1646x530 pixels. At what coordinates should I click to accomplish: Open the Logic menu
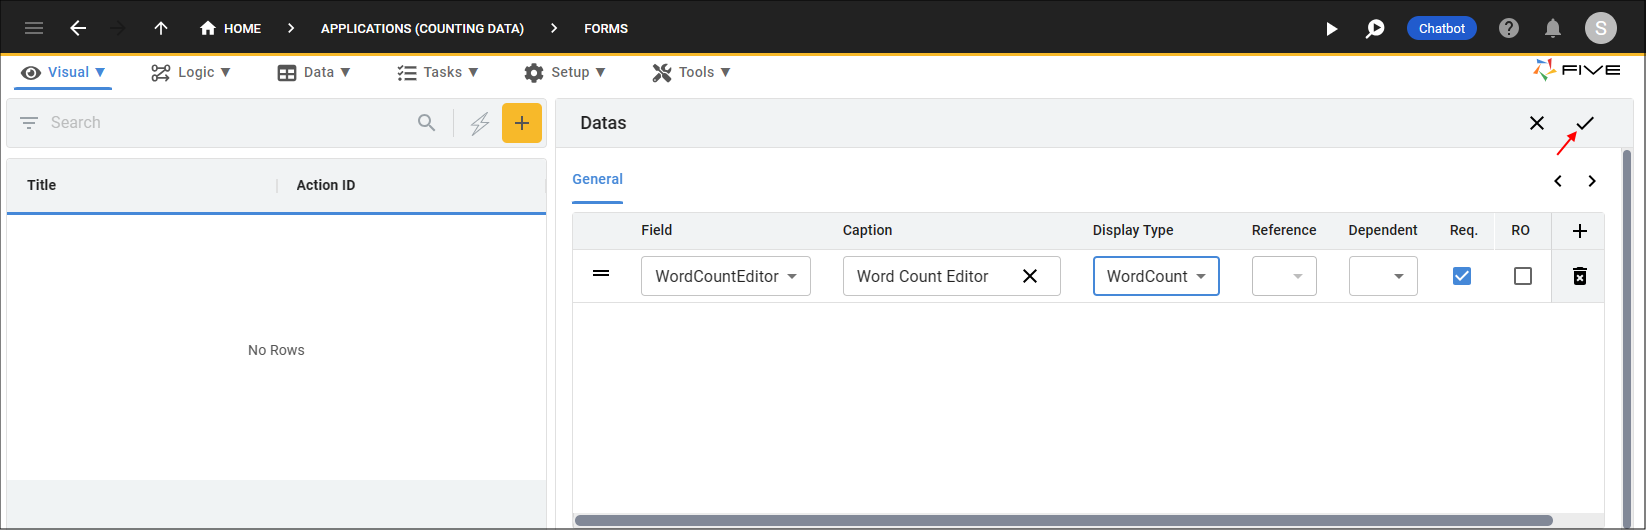[x=190, y=72]
